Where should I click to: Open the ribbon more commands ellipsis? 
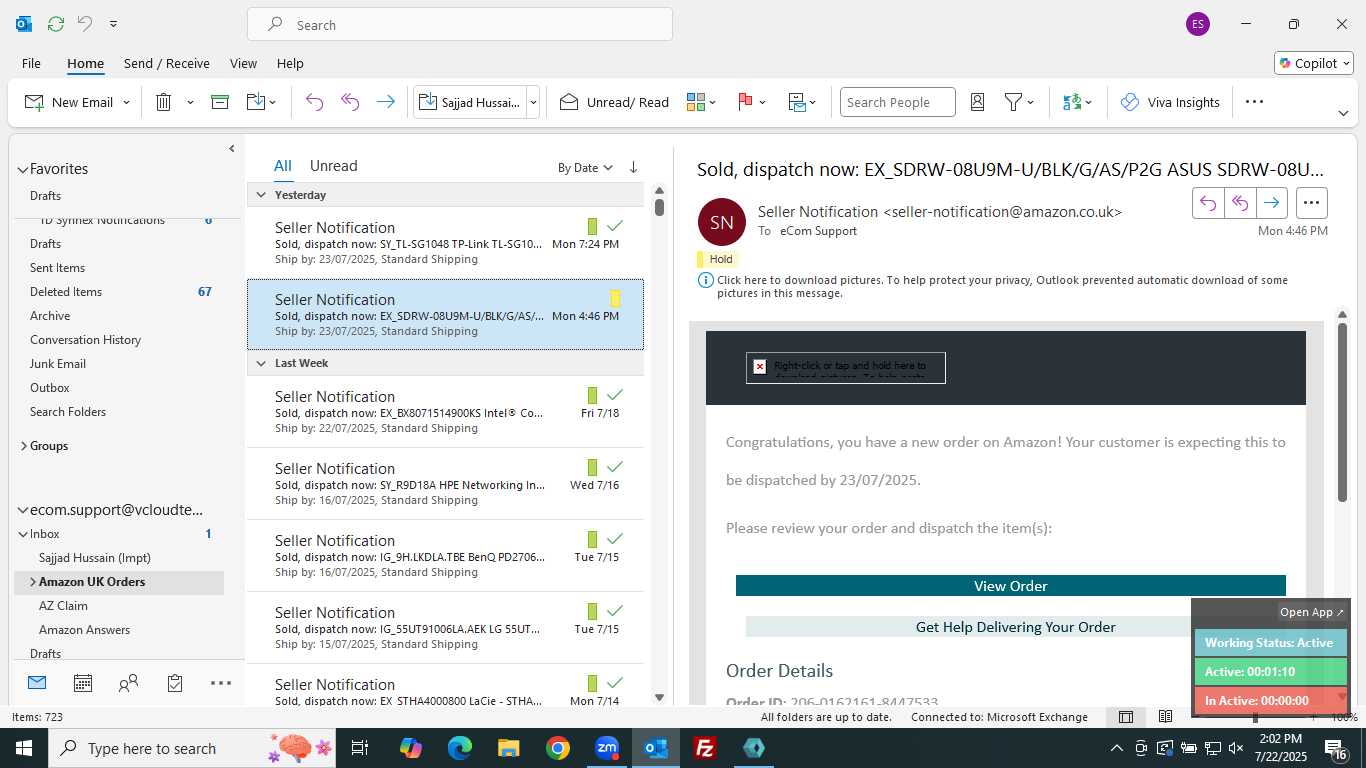[1254, 102]
